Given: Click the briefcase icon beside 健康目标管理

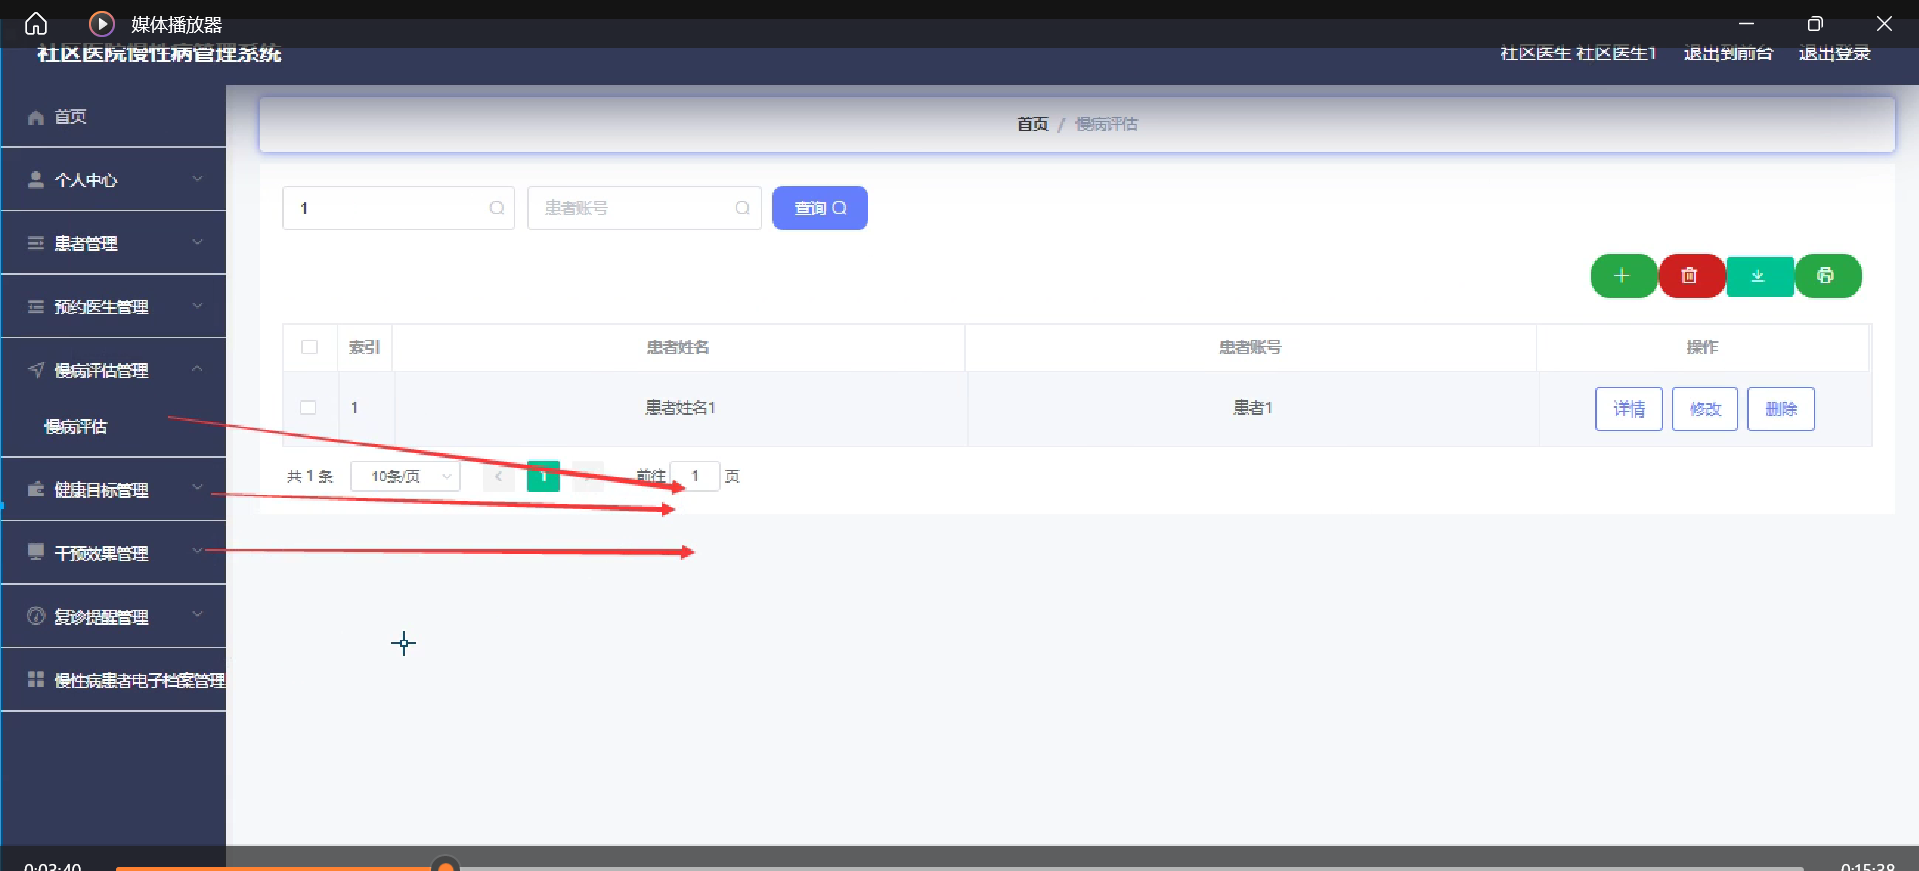Looking at the screenshot, I should pos(36,489).
